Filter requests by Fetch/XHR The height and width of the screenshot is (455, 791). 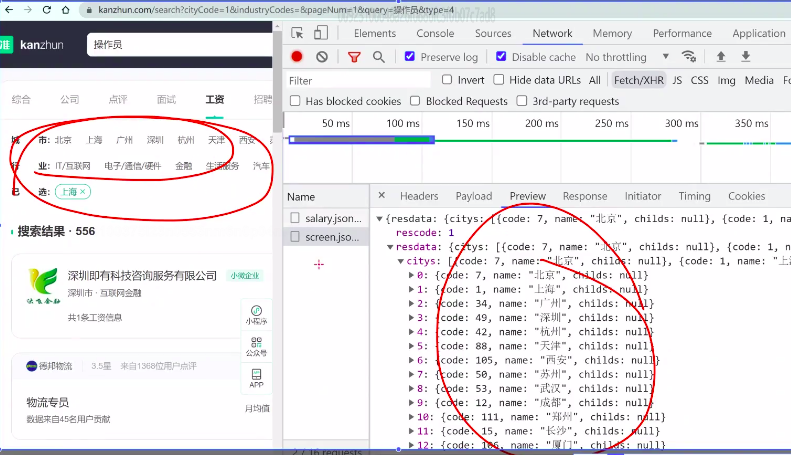(638, 80)
